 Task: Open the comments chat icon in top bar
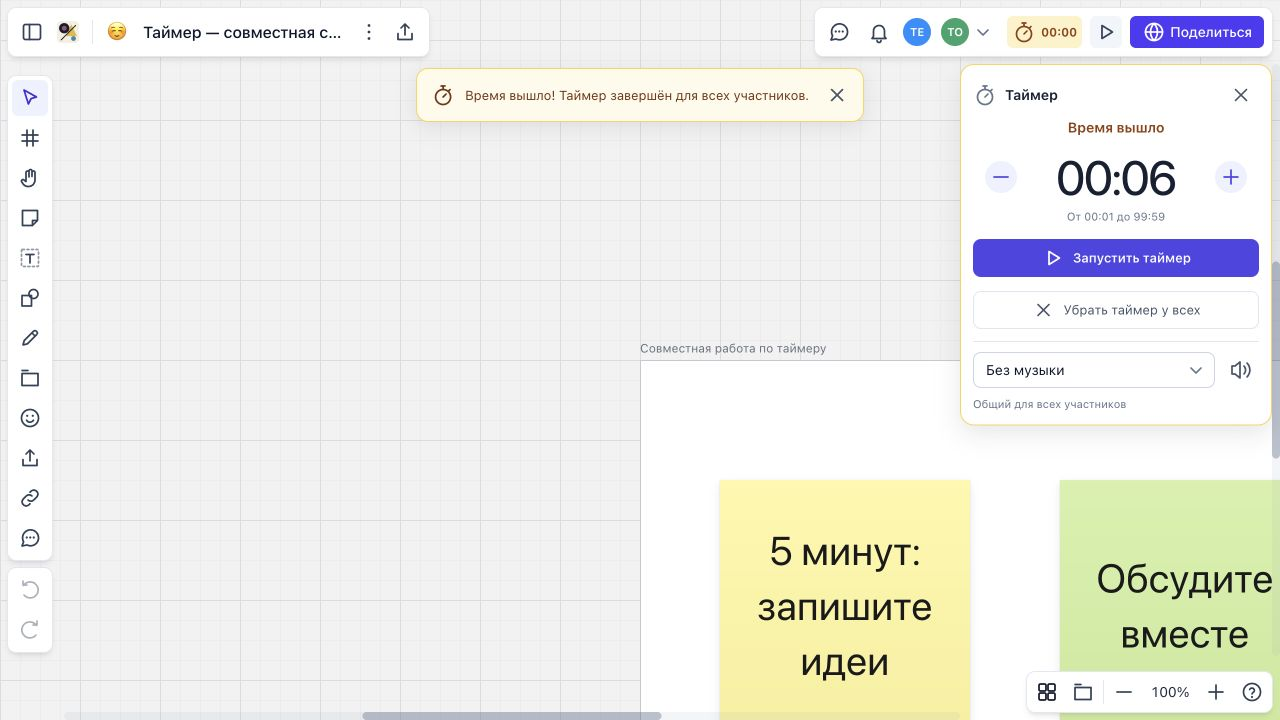point(840,32)
